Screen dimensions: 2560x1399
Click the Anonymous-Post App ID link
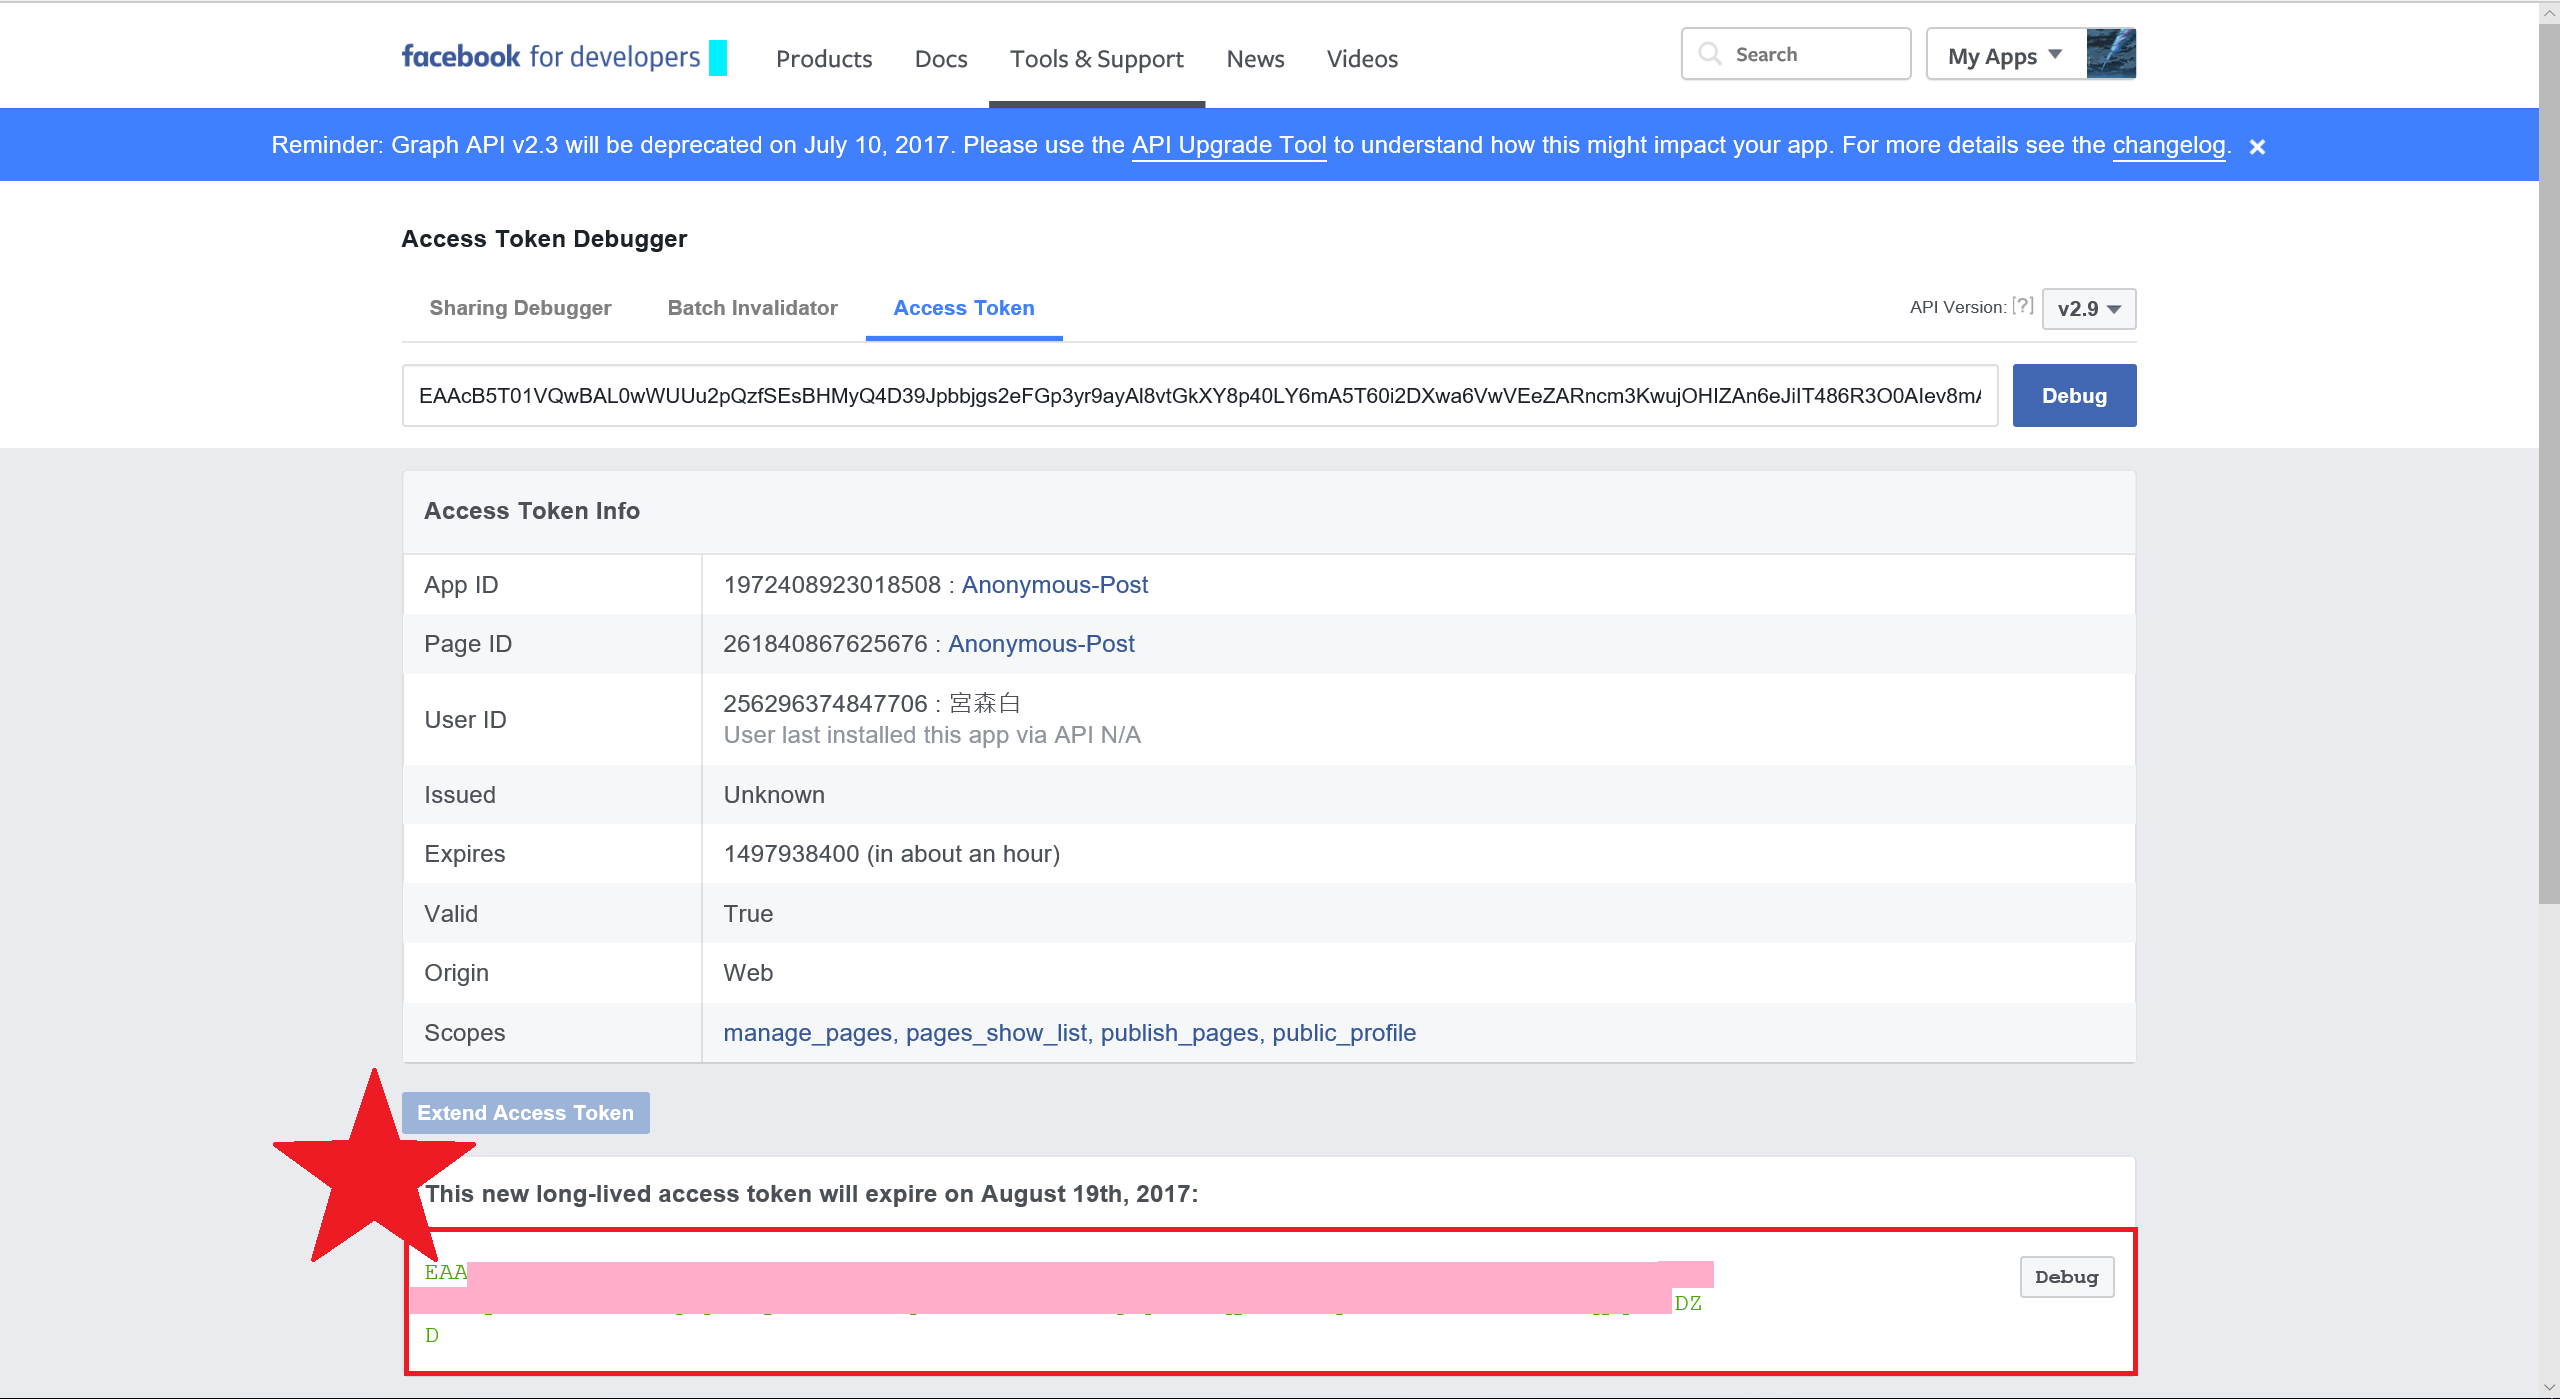[1054, 585]
